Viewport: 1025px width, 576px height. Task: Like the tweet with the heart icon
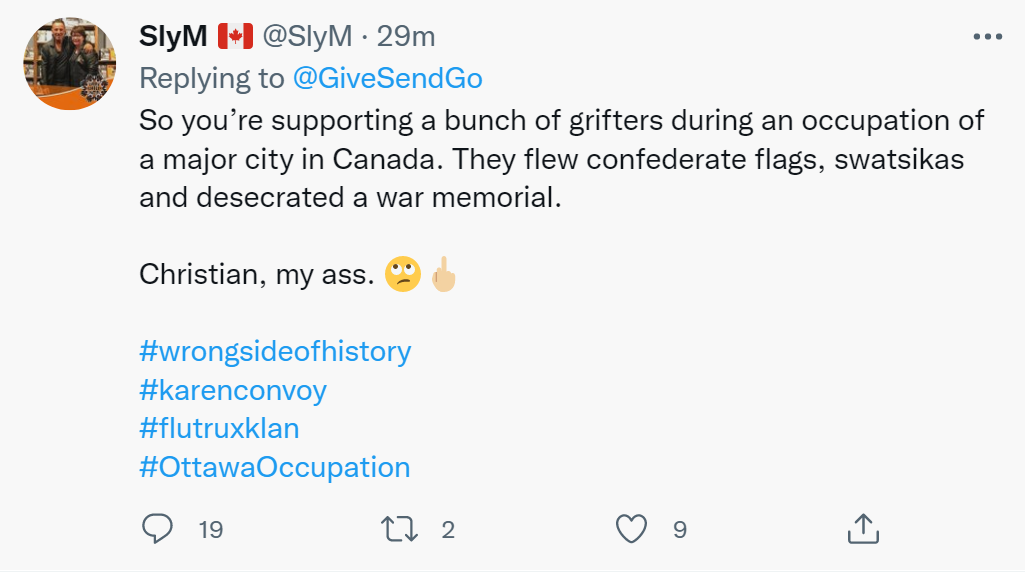(631, 528)
